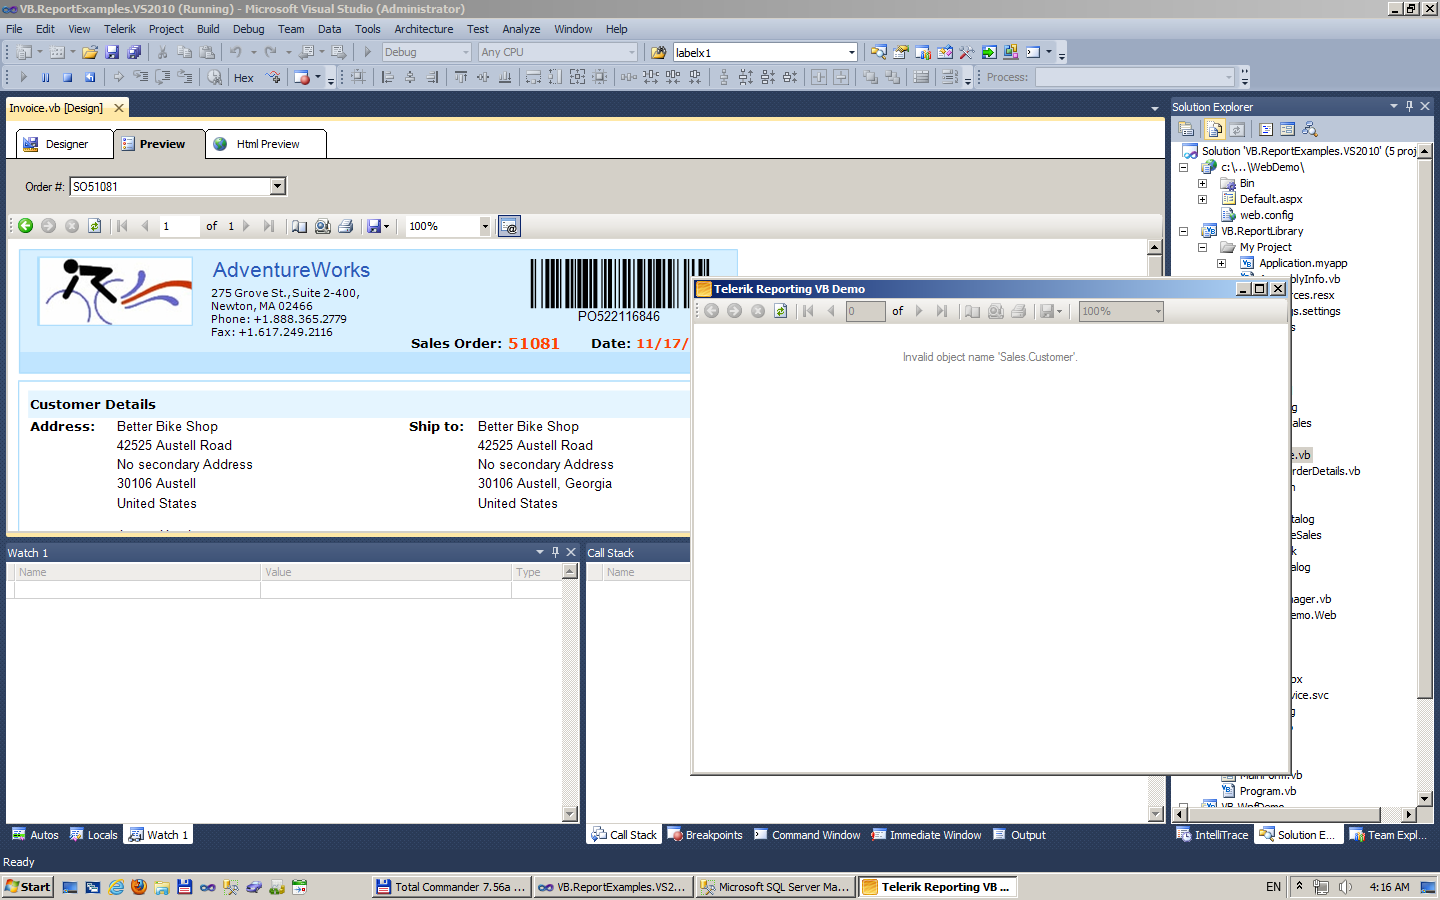The image size is (1440, 900).
Task: Click the Solution Explorer vertical scrollbar
Action: coord(1425,475)
